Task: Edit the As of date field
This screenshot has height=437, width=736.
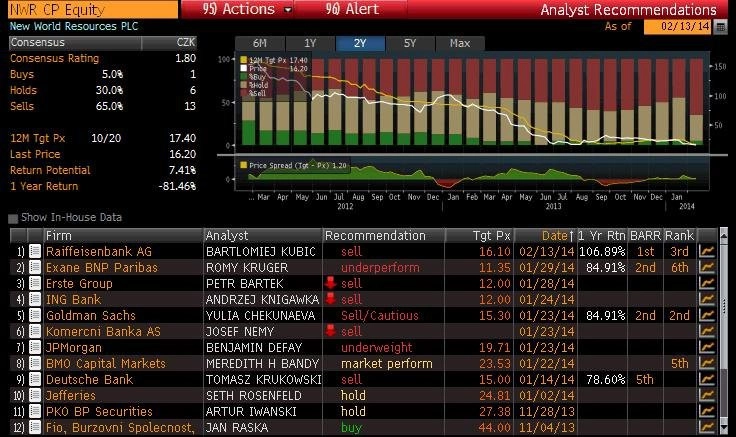Action: 678,26
